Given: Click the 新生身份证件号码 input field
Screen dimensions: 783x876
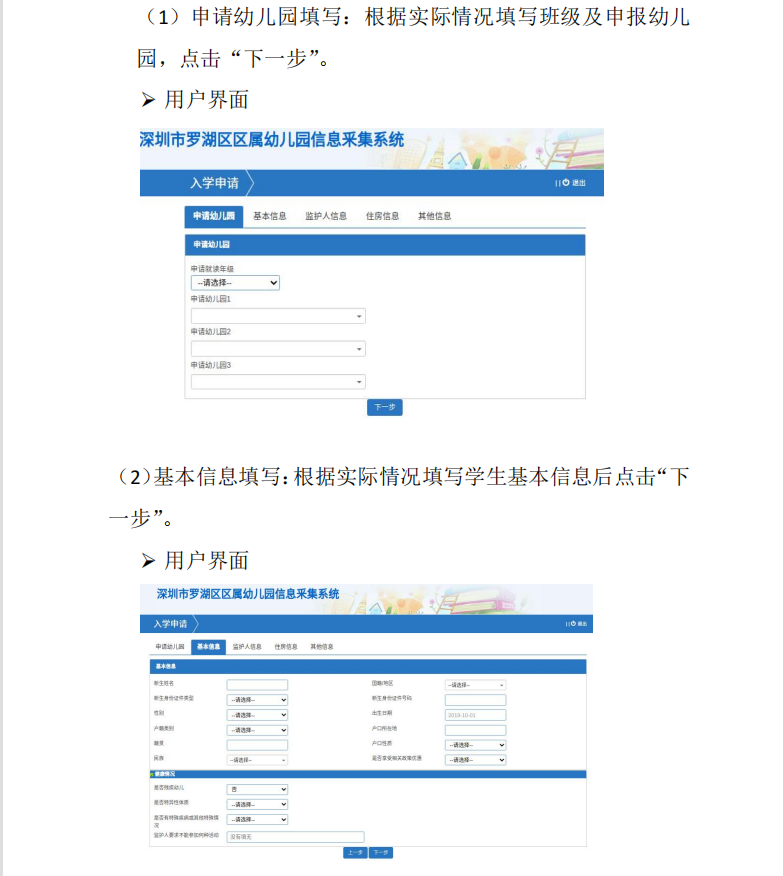Looking at the screenshot, I should pyautogui.click(x=476, y=699).
